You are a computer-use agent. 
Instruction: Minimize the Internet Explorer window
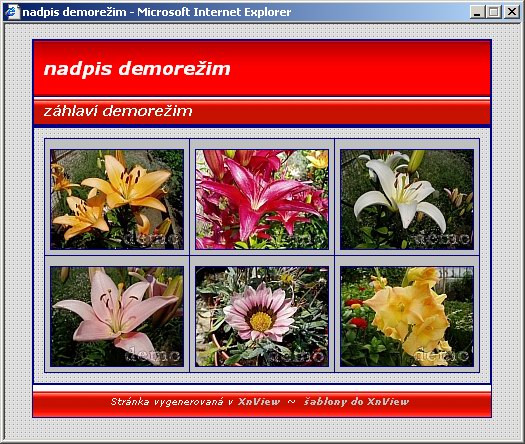[477, 12]
